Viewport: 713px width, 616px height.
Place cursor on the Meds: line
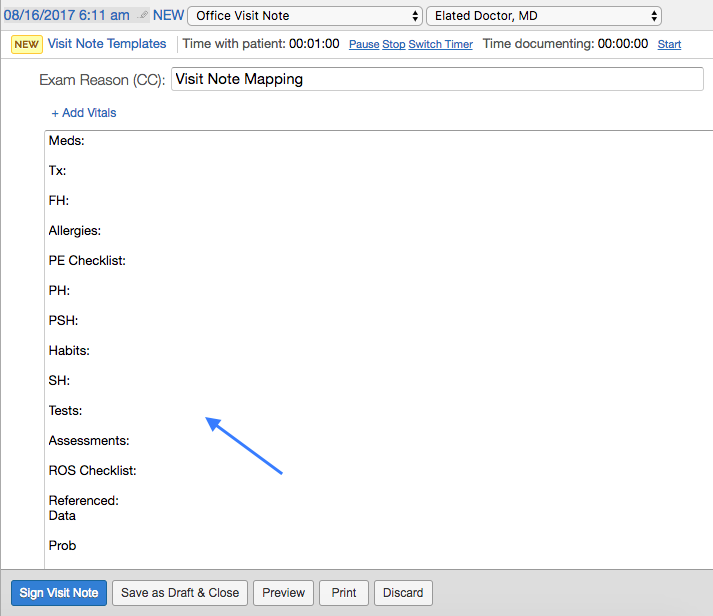pos(67,141)
